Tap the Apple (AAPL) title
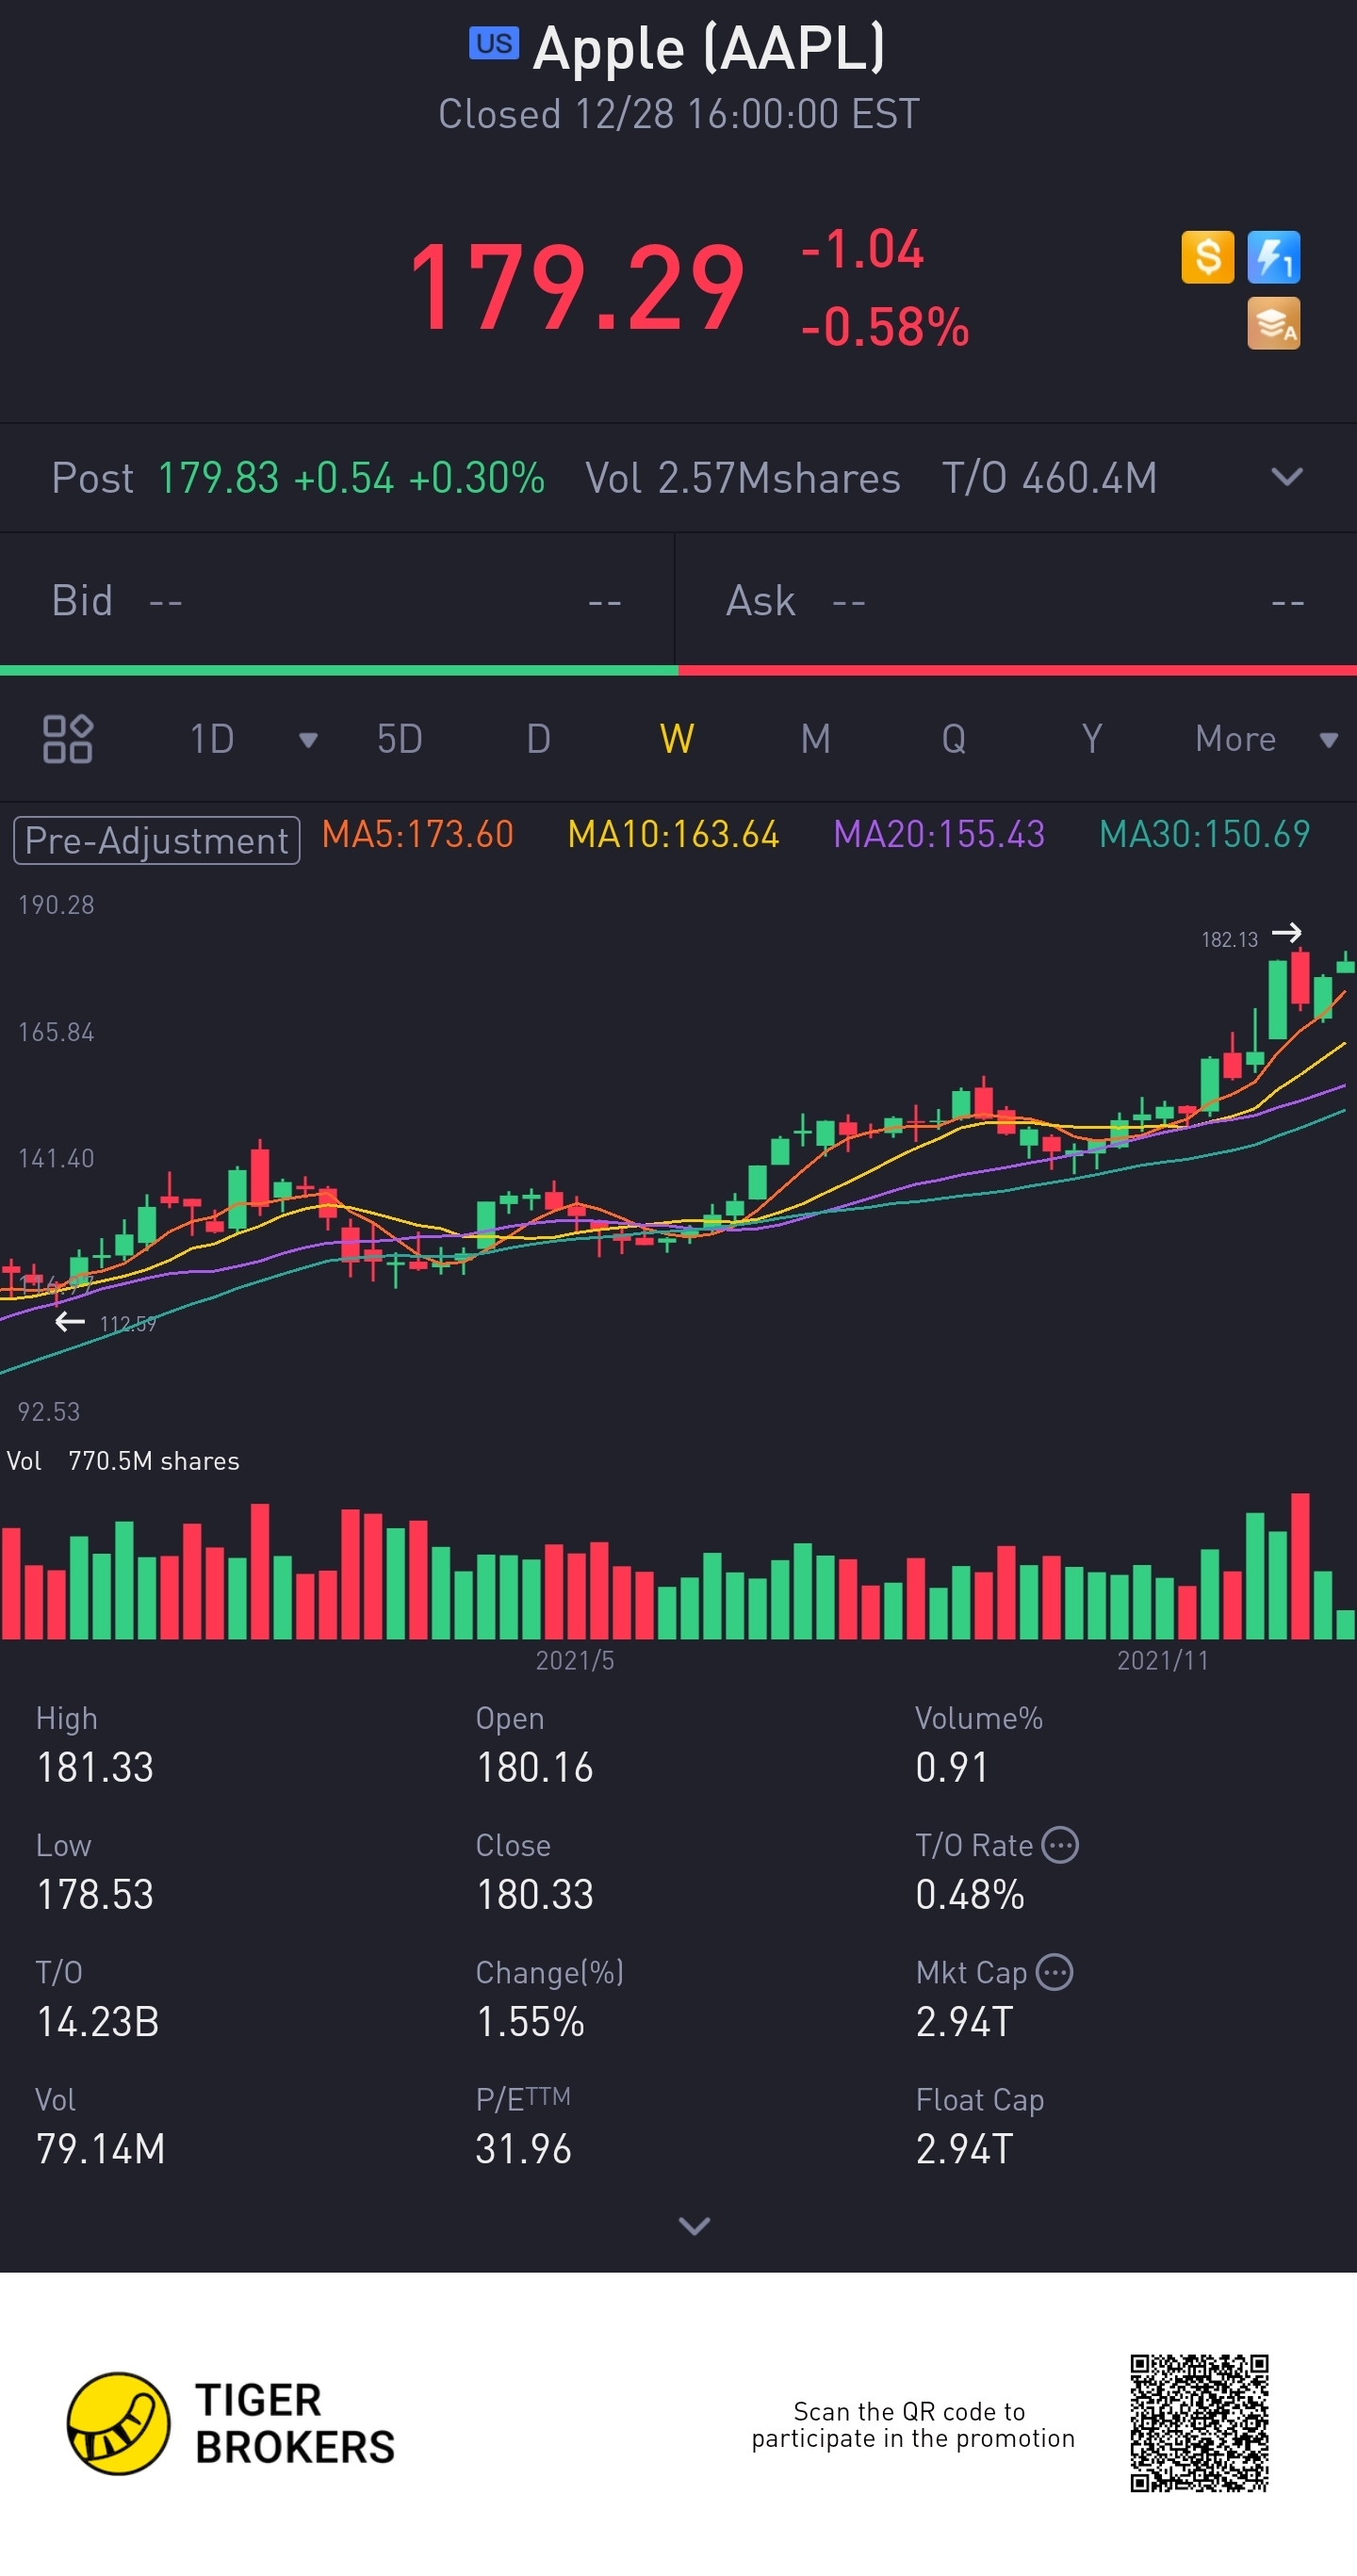 709,48
